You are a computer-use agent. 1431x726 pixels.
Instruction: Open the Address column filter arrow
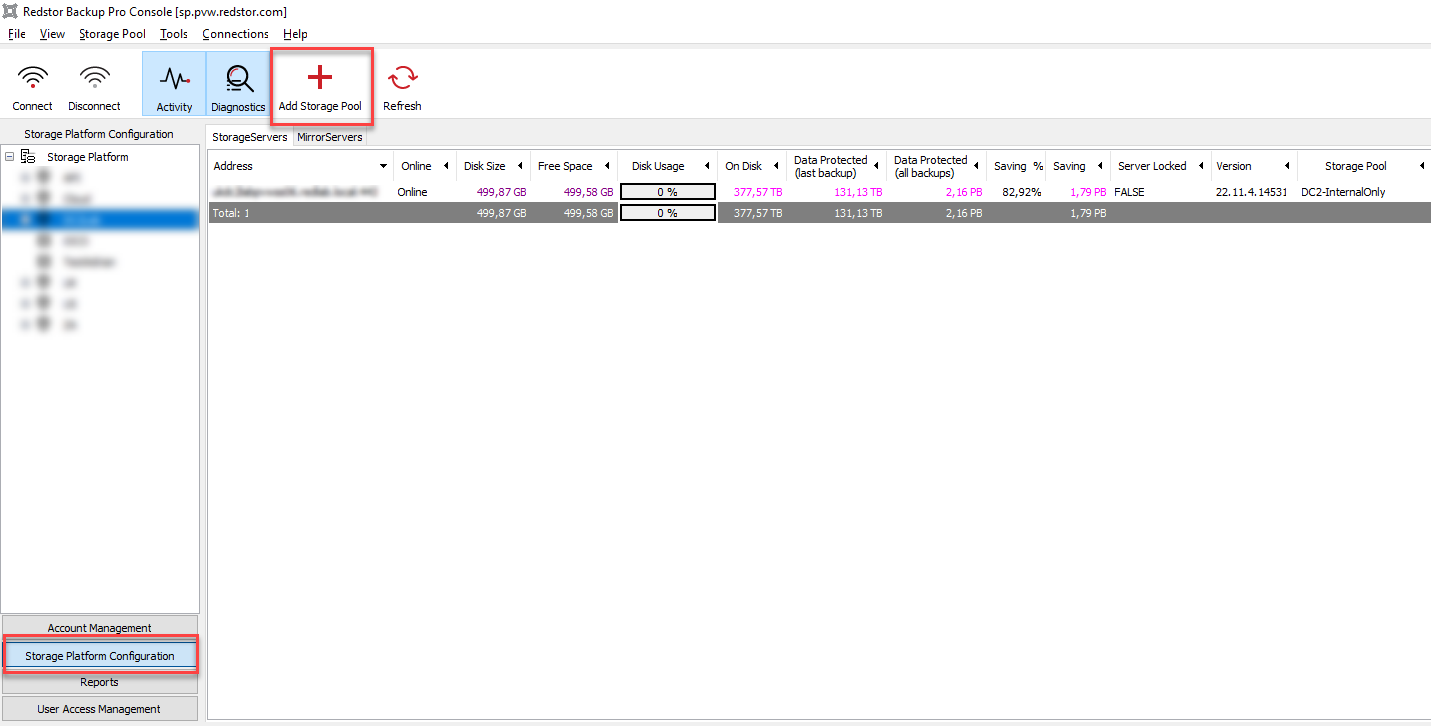point(384,166)
